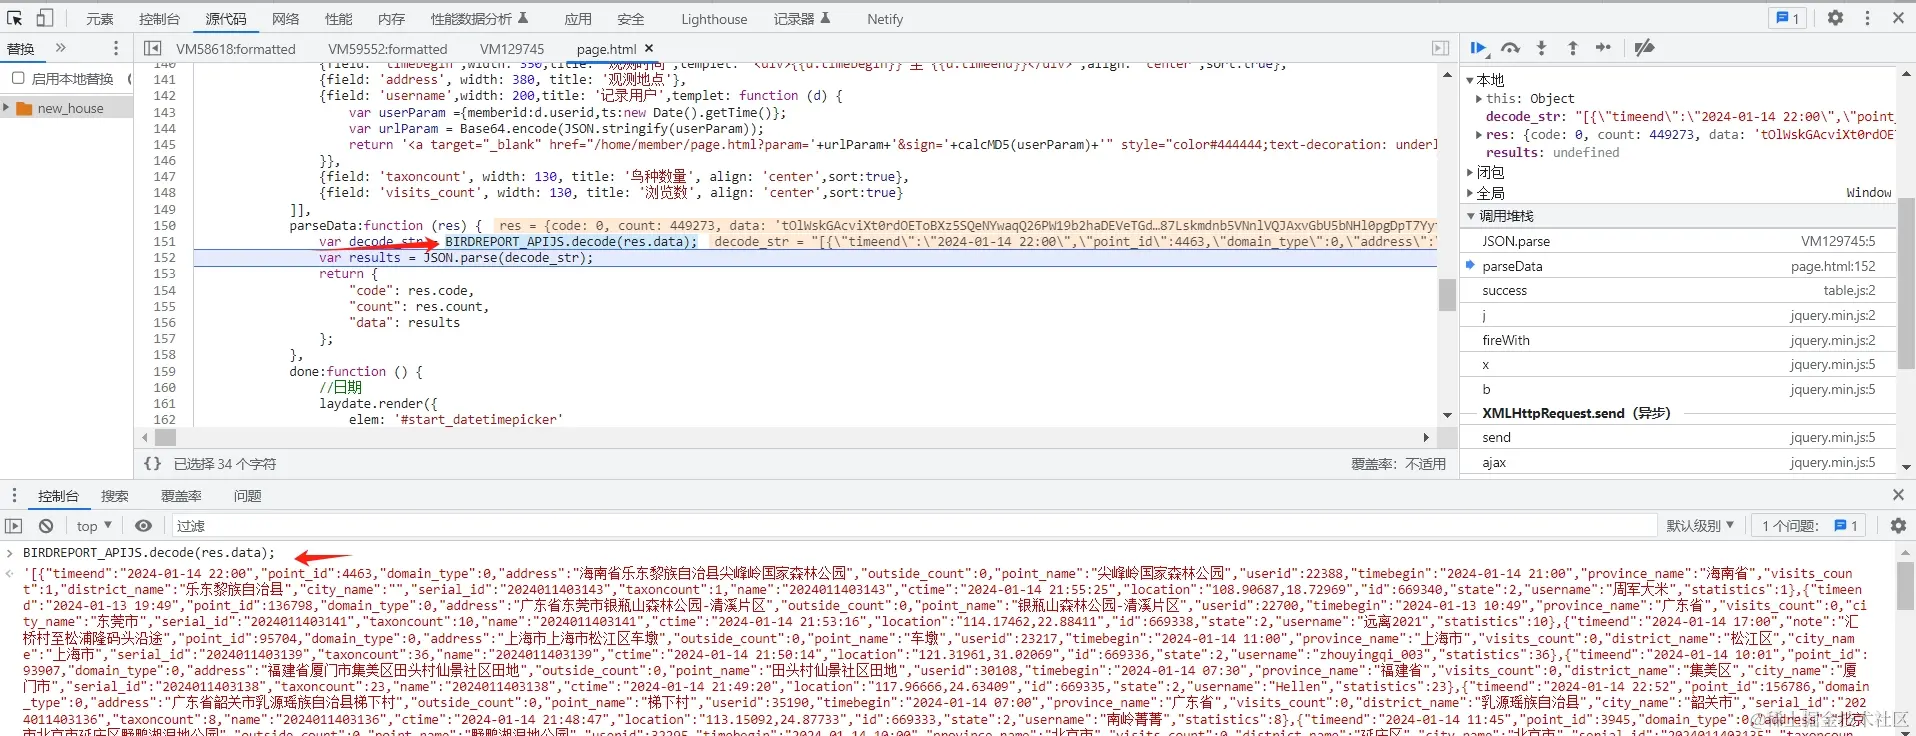Select the JSON.parse call stack frame
The height and width of the screenshot is (736, 1916).
[1678, 241]
